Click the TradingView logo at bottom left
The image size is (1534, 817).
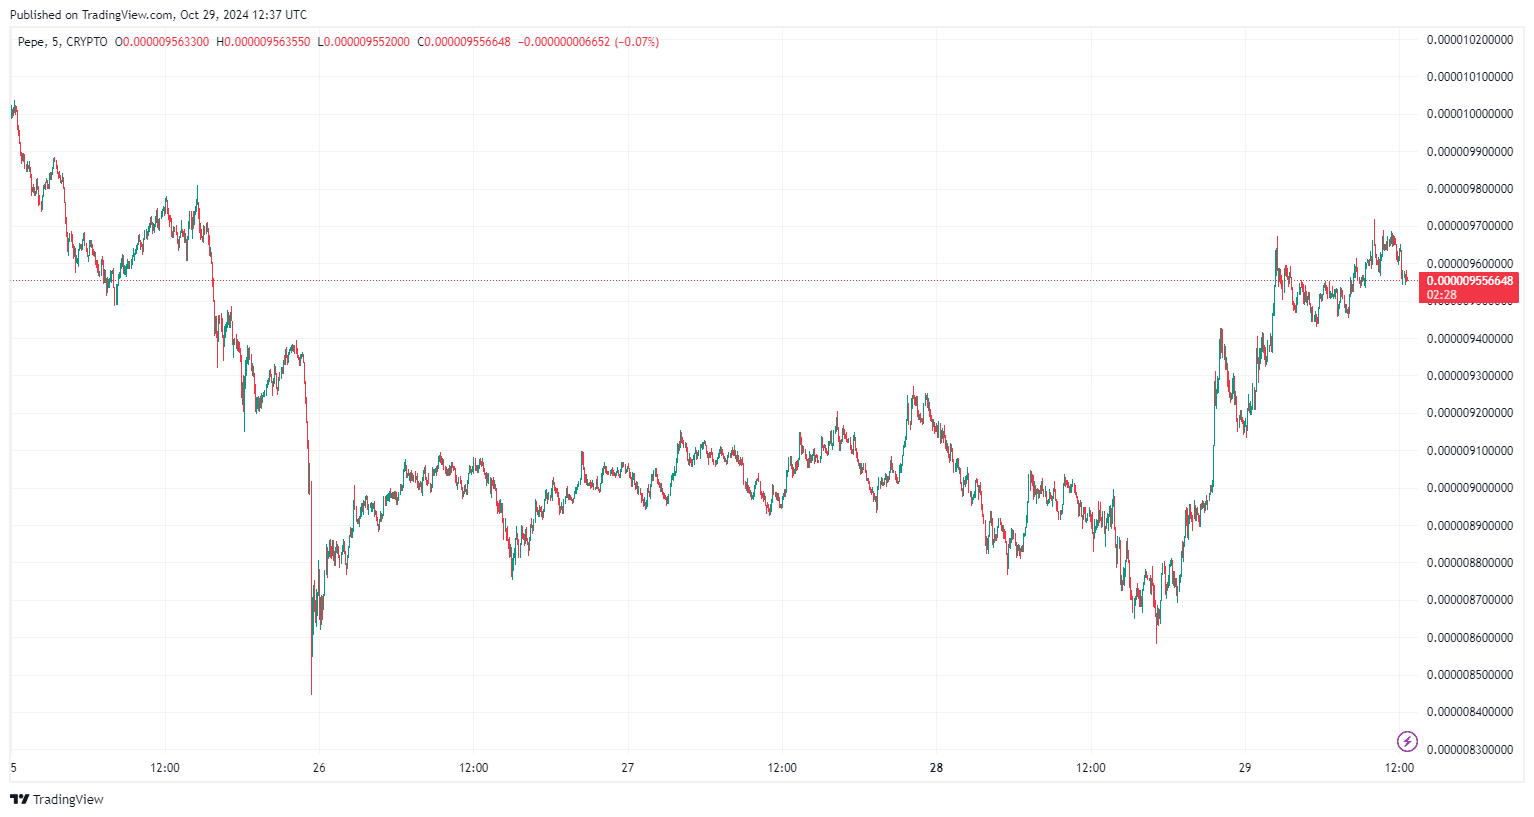click(57, 799)
